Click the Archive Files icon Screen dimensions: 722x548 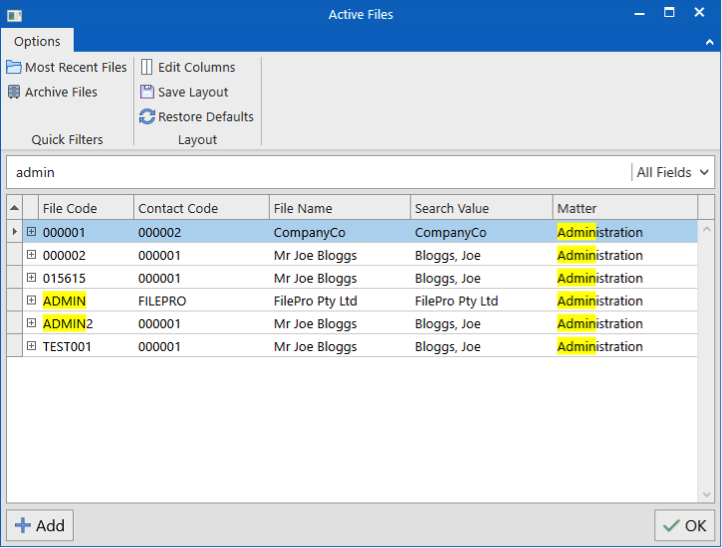coord(14,92)
